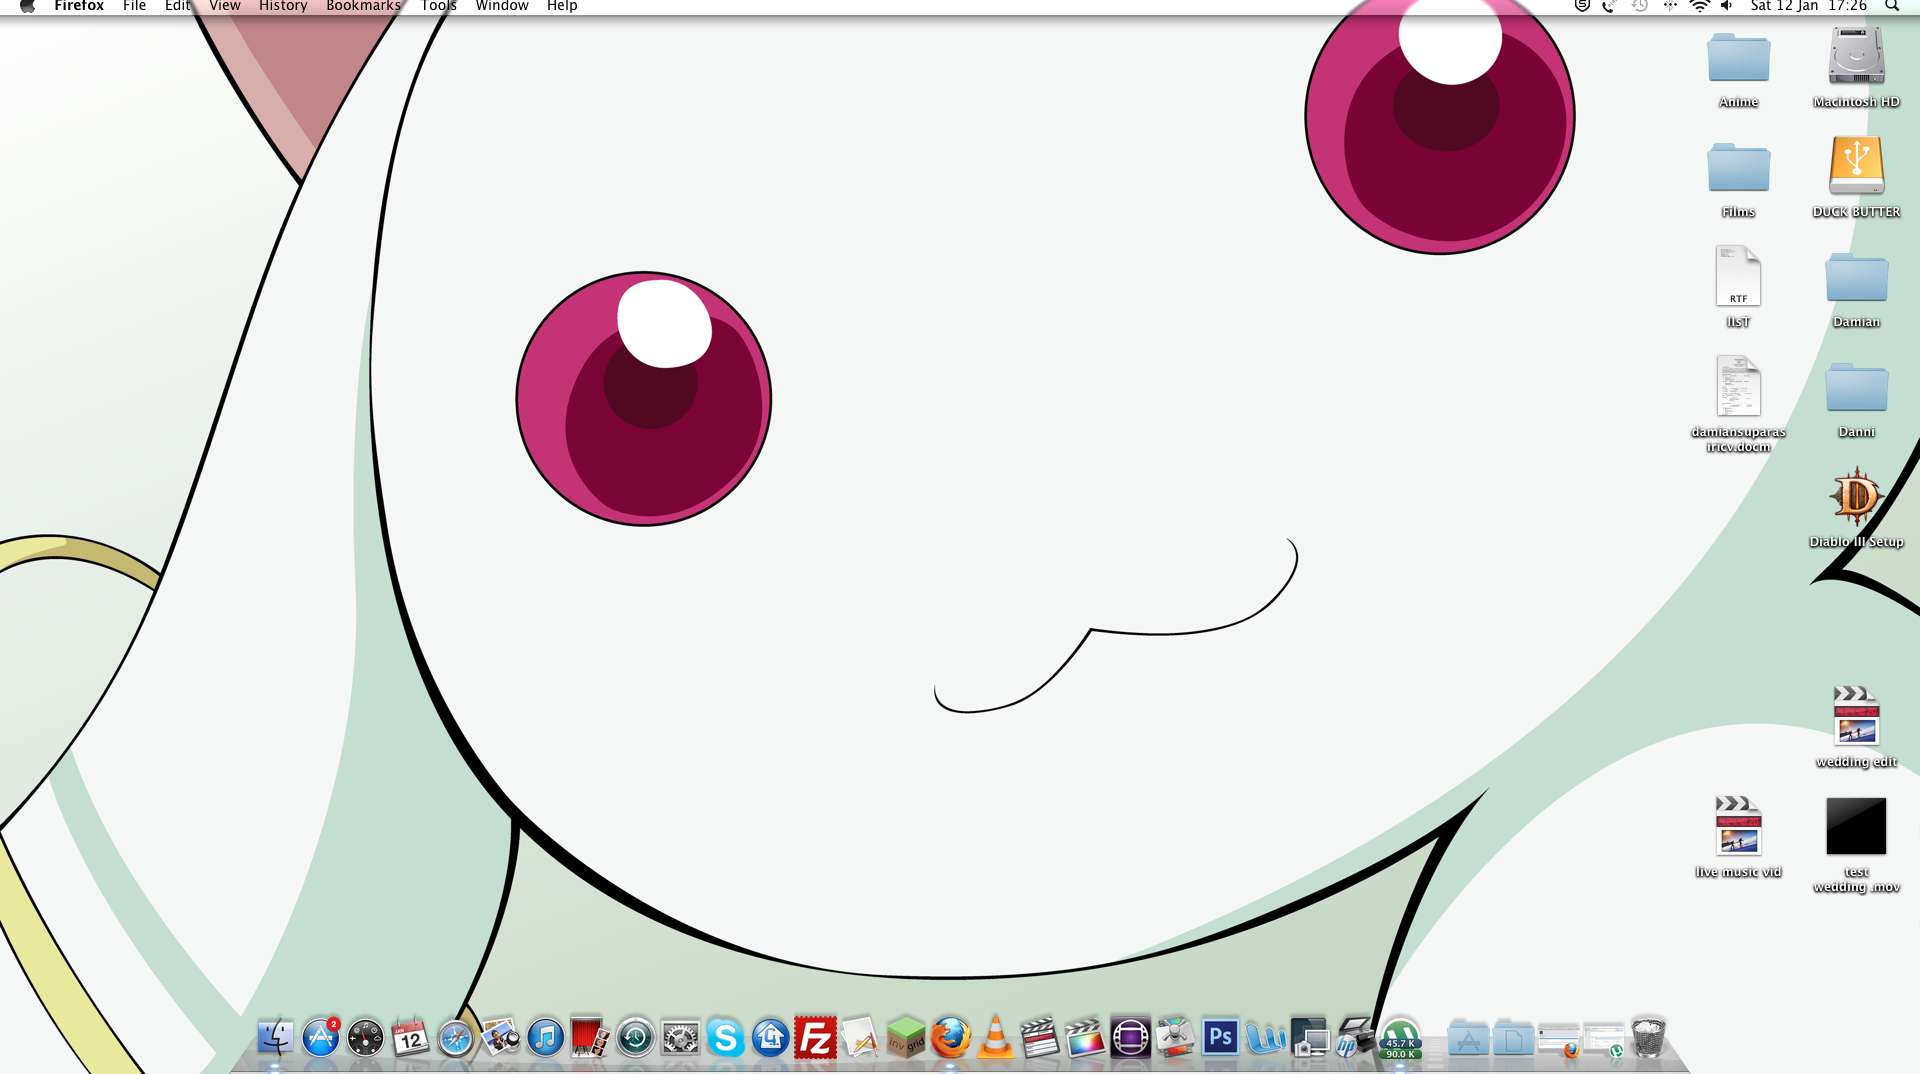Launch Time Machine from the Dock

coord(635,1038)
